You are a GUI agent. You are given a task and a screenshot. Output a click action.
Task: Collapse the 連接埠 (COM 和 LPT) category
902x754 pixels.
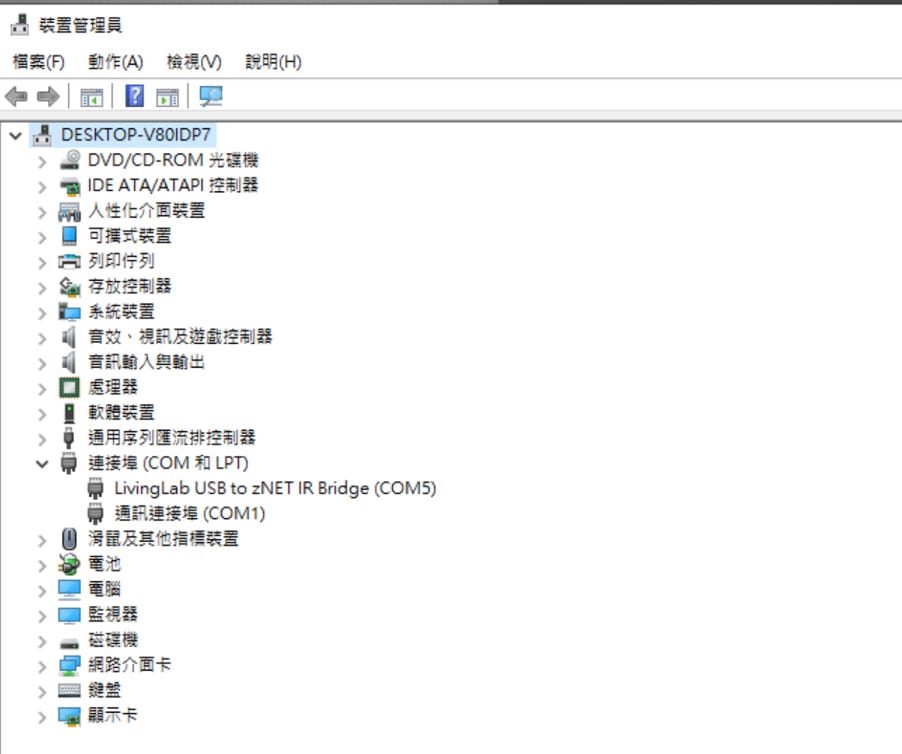click(42, 464)
